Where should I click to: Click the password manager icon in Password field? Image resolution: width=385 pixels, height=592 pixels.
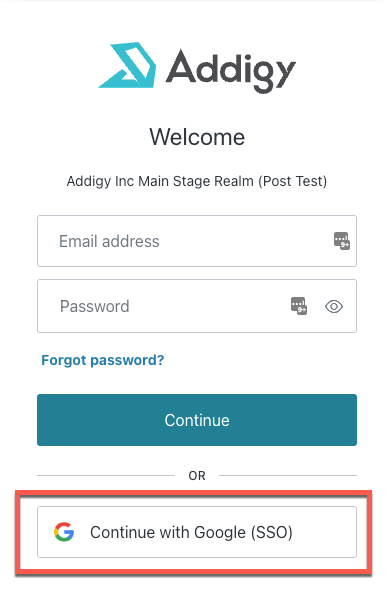299,306
